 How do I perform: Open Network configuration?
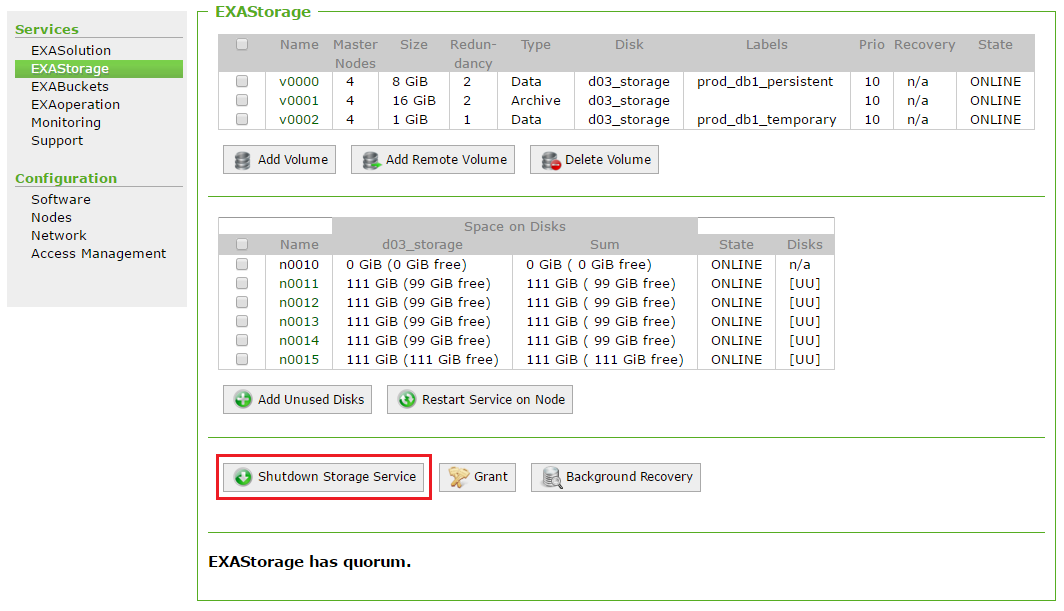pos(58,236)
